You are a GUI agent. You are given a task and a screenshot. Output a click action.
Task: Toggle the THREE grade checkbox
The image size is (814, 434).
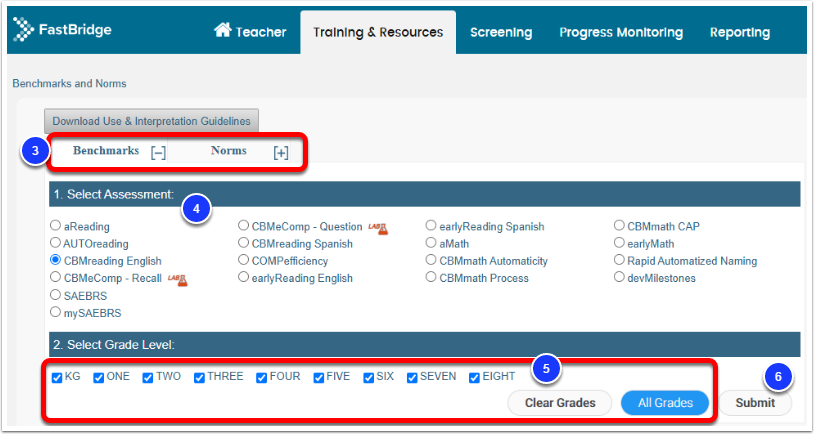(x=199, y=378)
